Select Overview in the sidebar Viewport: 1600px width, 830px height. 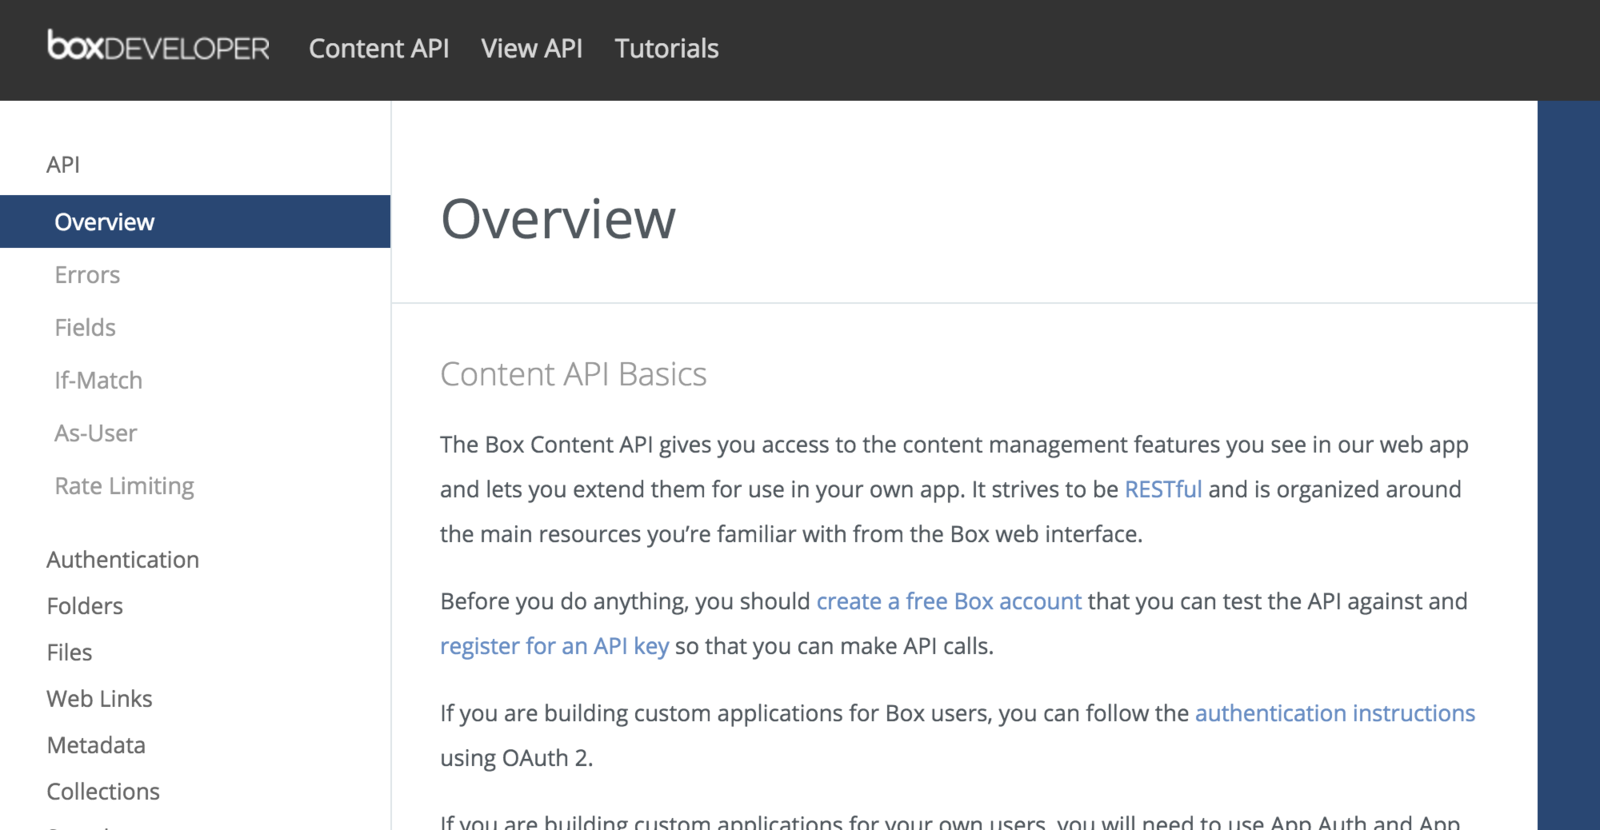[195, 221]
